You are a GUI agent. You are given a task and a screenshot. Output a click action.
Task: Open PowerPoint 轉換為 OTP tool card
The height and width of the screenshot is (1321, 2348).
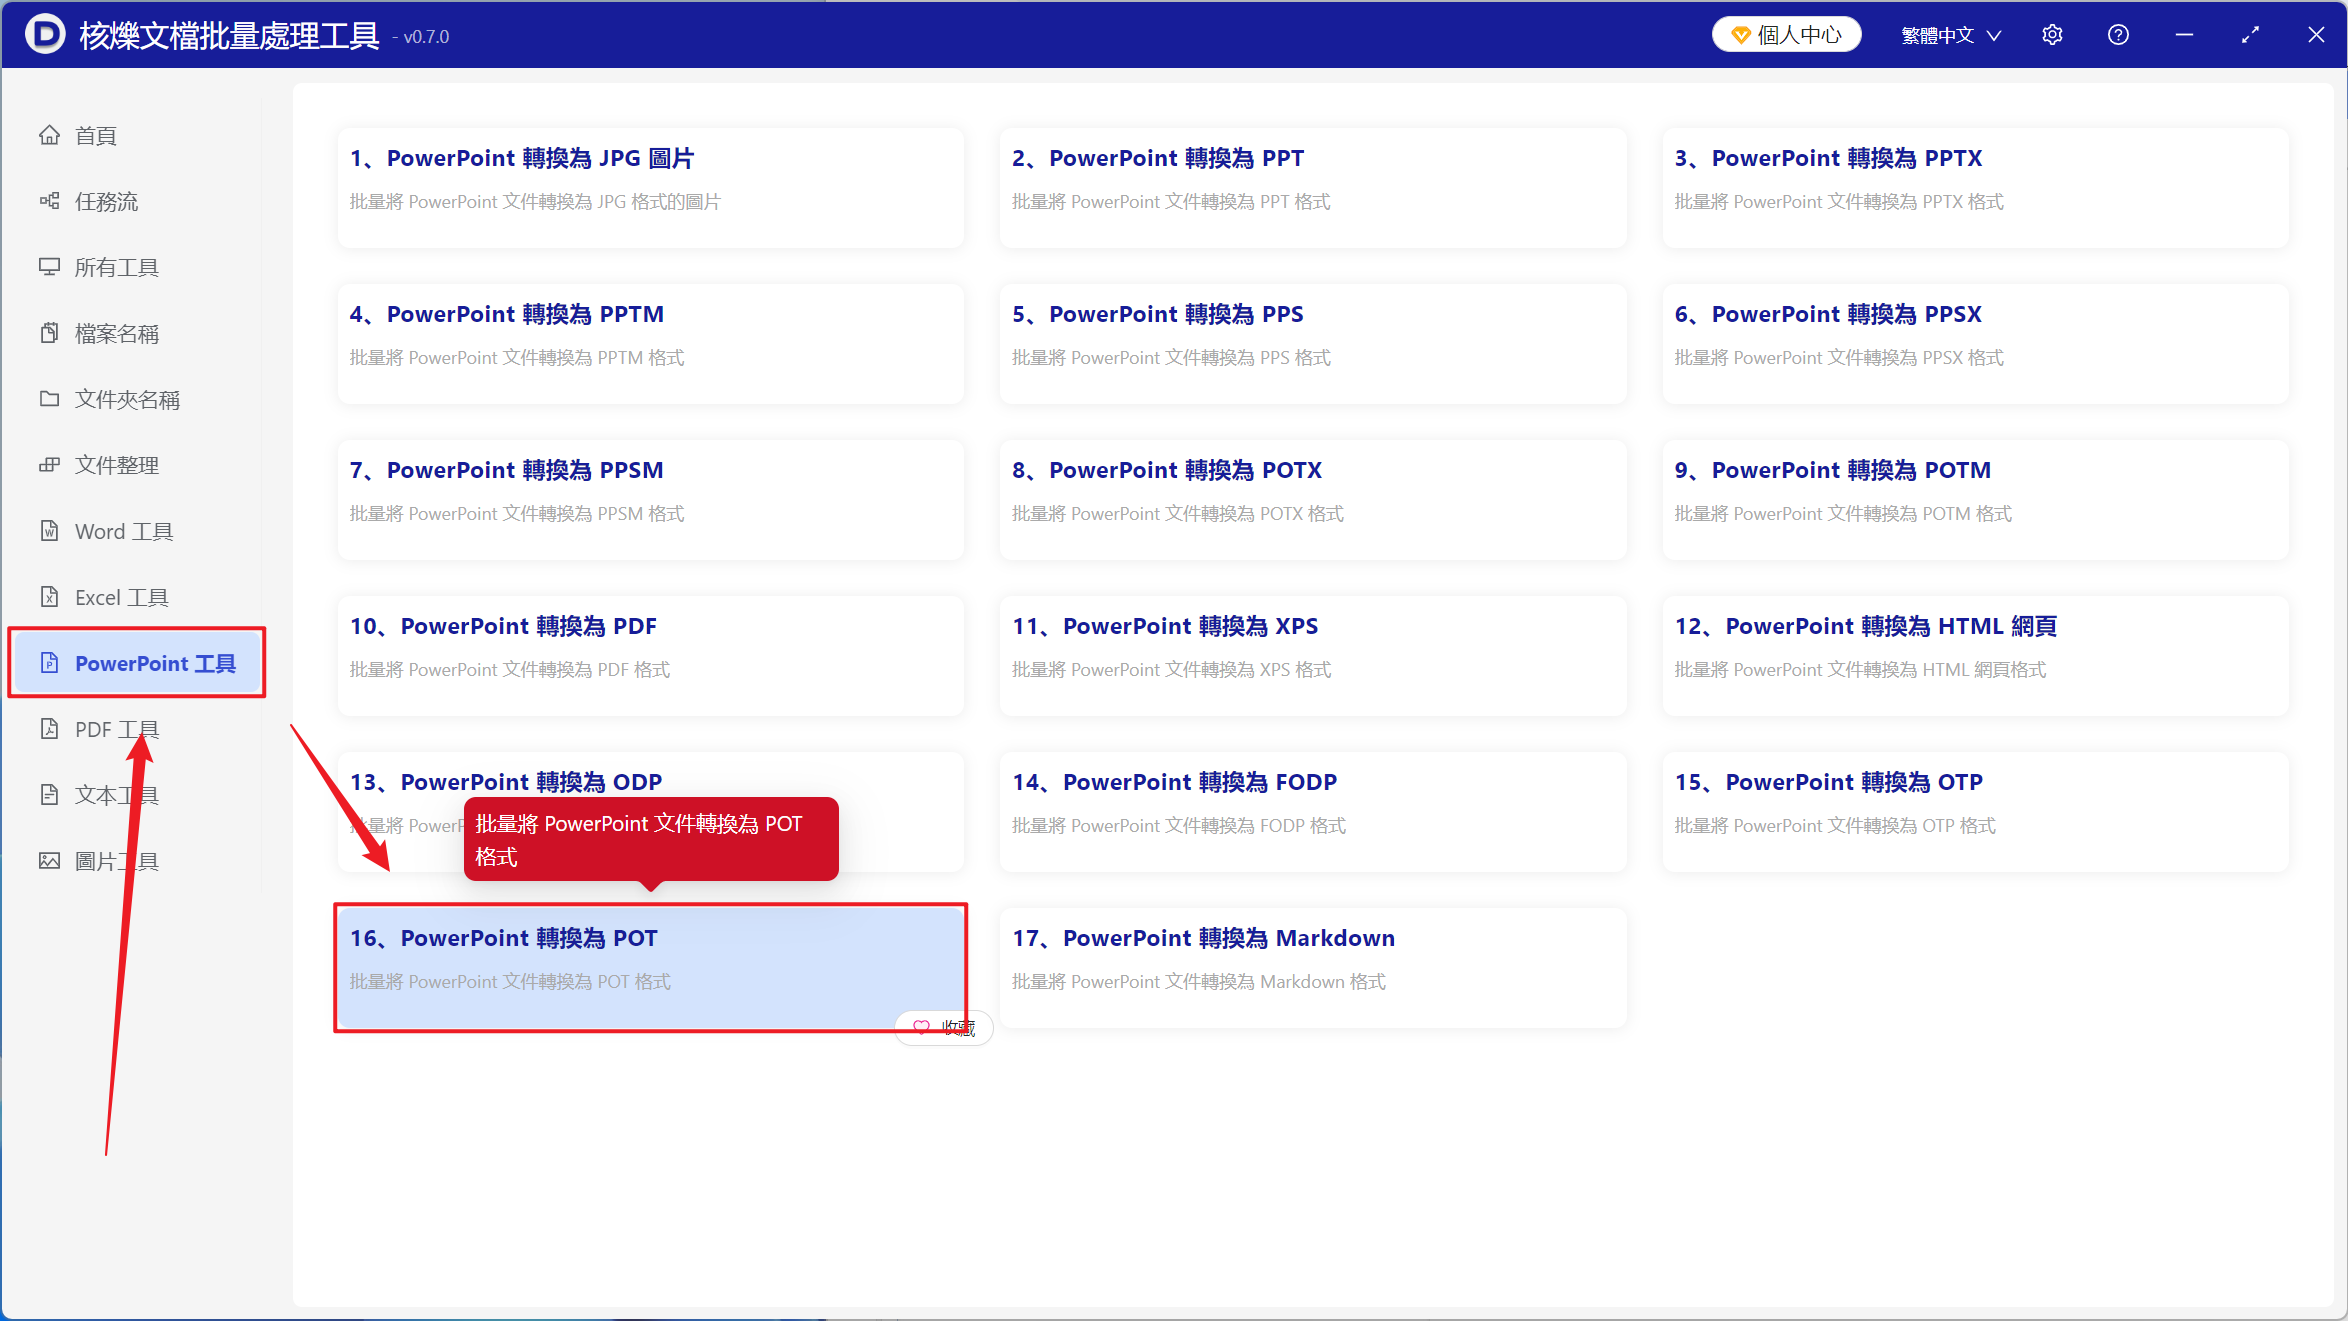pos(1975,811)
